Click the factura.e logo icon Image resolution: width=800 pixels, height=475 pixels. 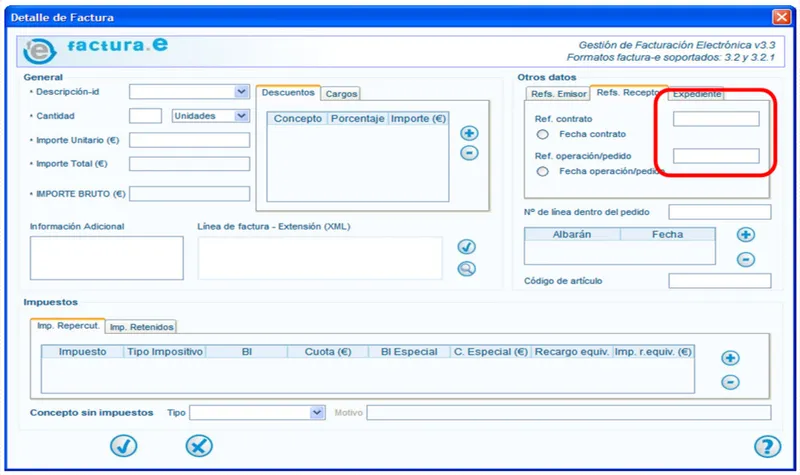tap(39, 51)
